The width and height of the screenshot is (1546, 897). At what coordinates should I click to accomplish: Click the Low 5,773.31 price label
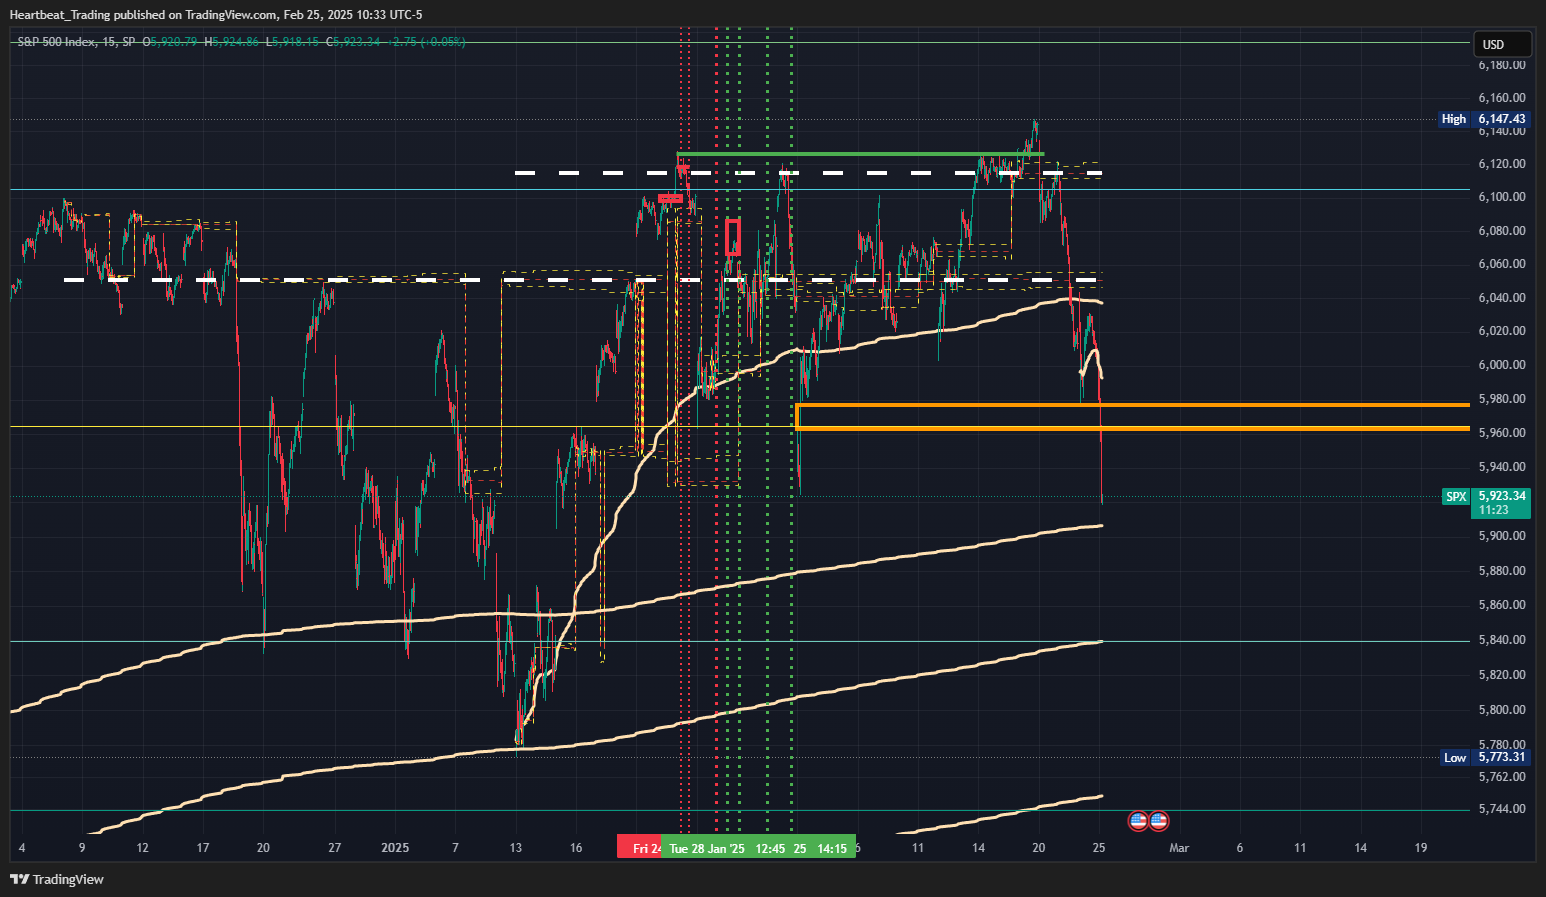(x=1485, y=757)
